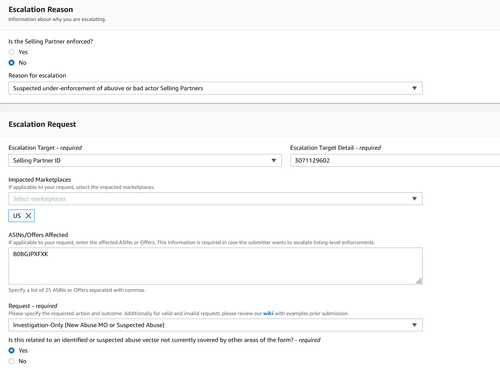Click the Reason for escalation dropdown arrow
This screenshot has height=368, width=500.
pos(414,88)
